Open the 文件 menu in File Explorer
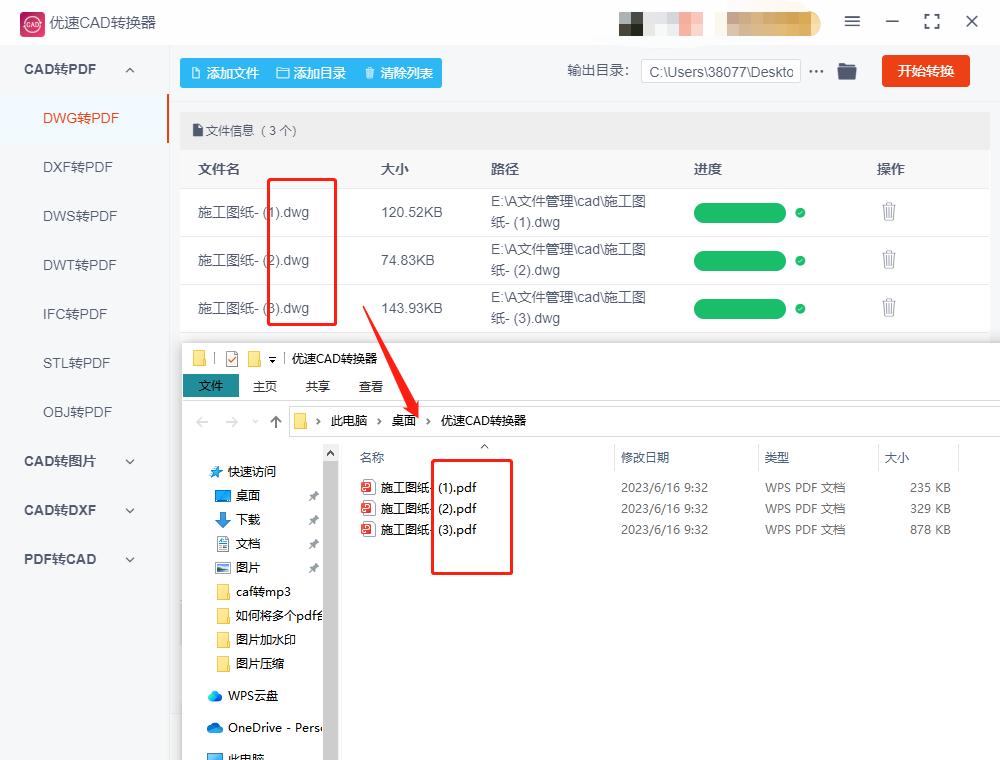1000x760 pixels. (211, 385)
